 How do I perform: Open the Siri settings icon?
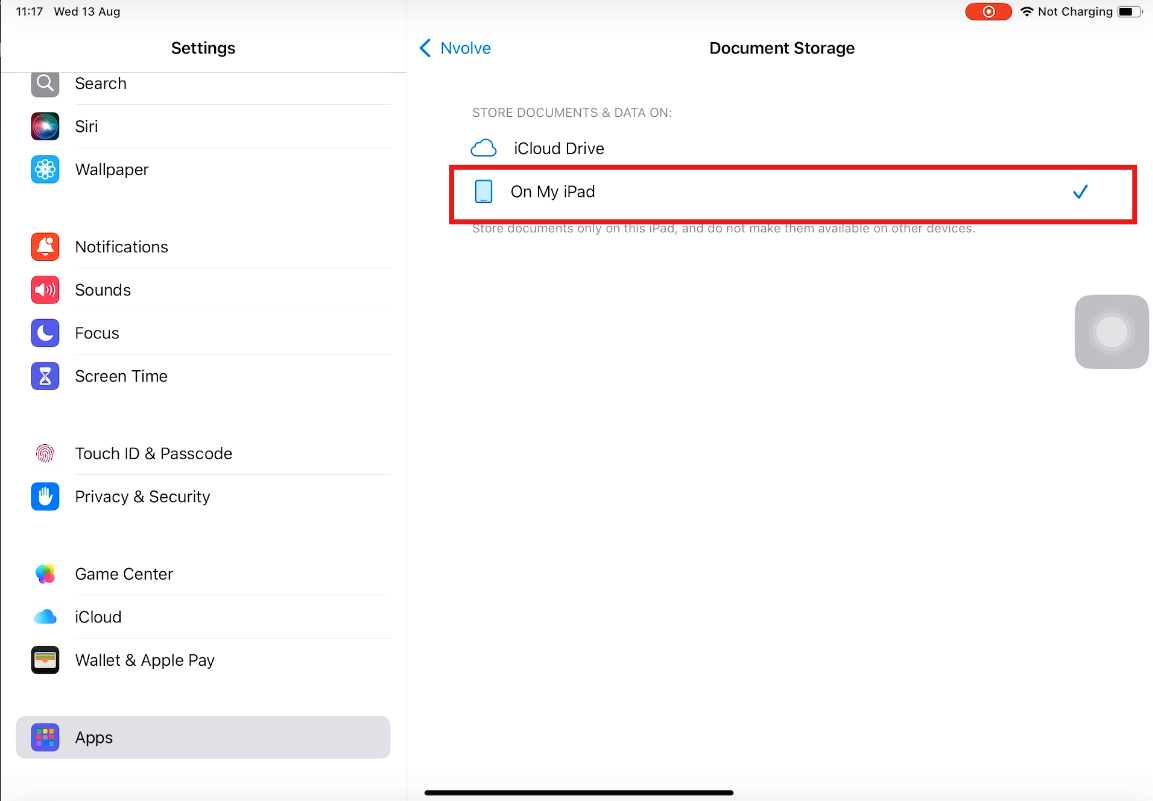point(45,126)
